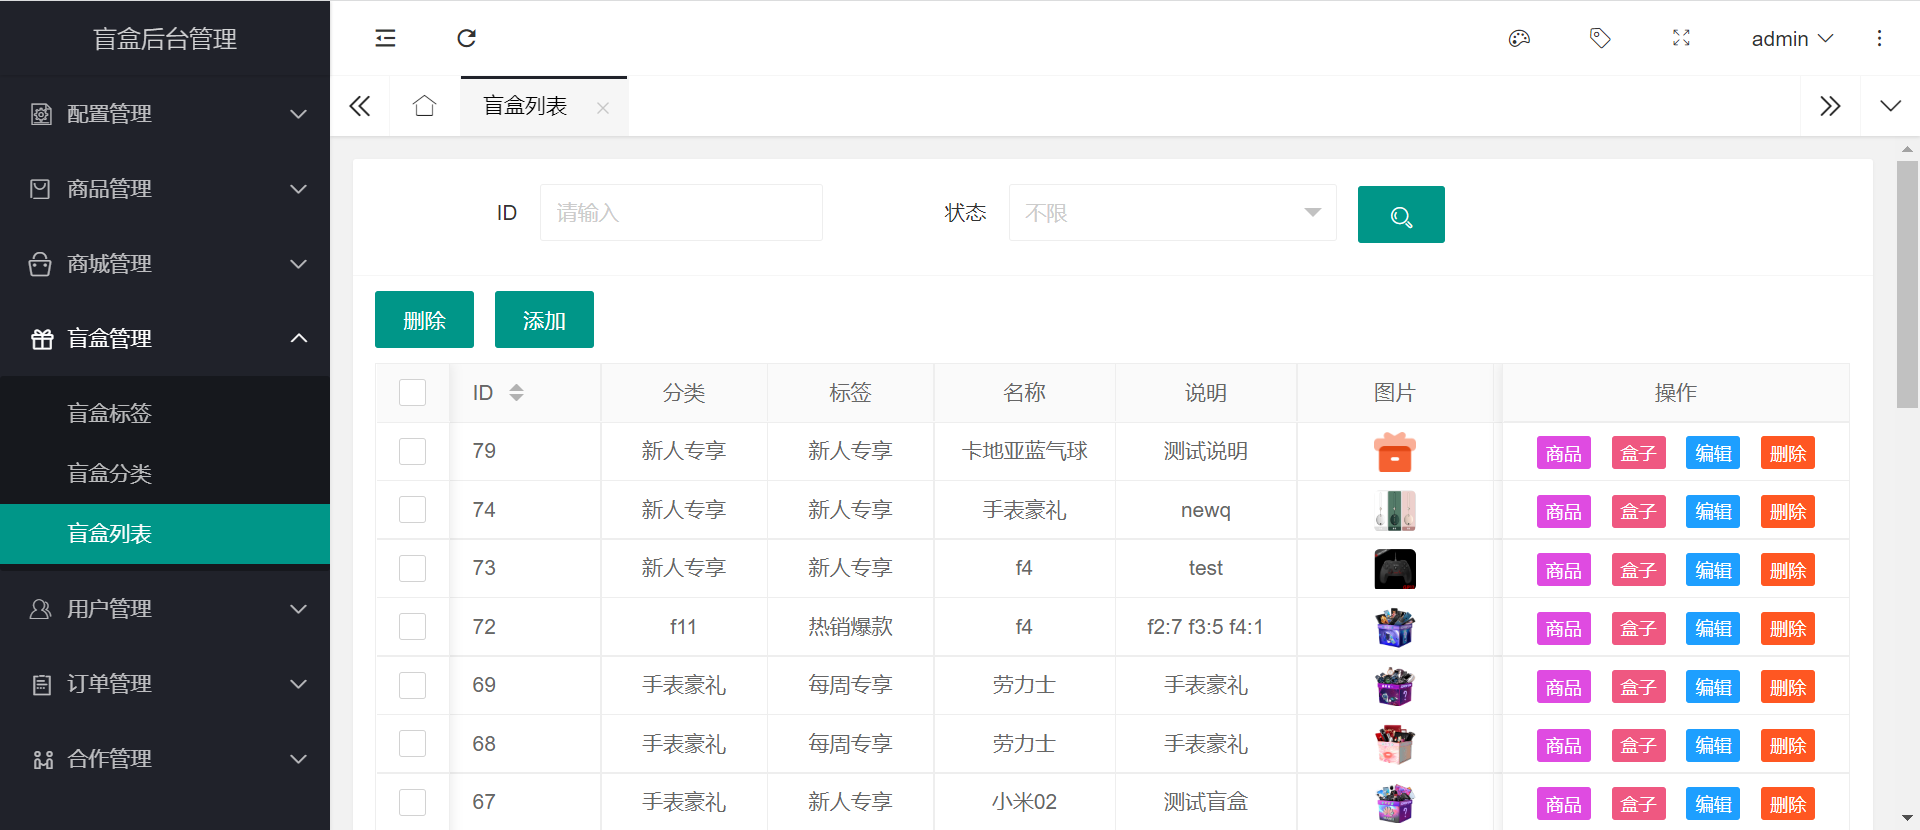1920x830 pixels.
Task: Expand 订单管理 menu chevron
Action: point(298,684)
